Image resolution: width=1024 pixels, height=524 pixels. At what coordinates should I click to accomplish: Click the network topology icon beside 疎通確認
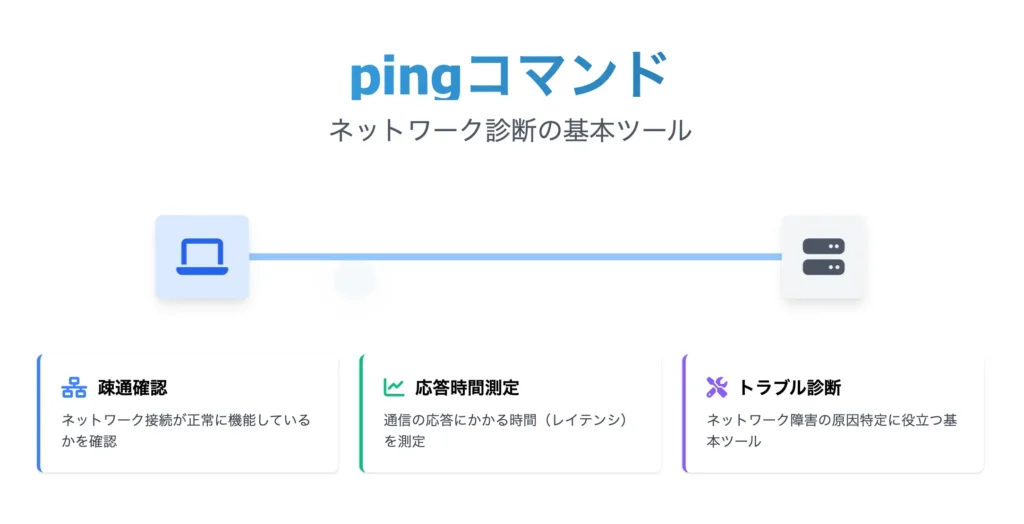tap(74, 387)
